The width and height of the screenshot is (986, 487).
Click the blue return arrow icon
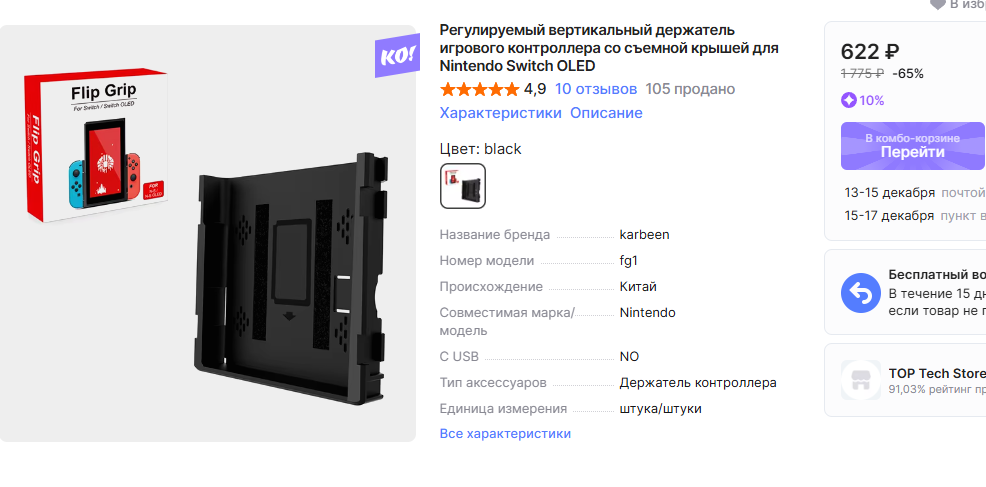click(860, 293)
